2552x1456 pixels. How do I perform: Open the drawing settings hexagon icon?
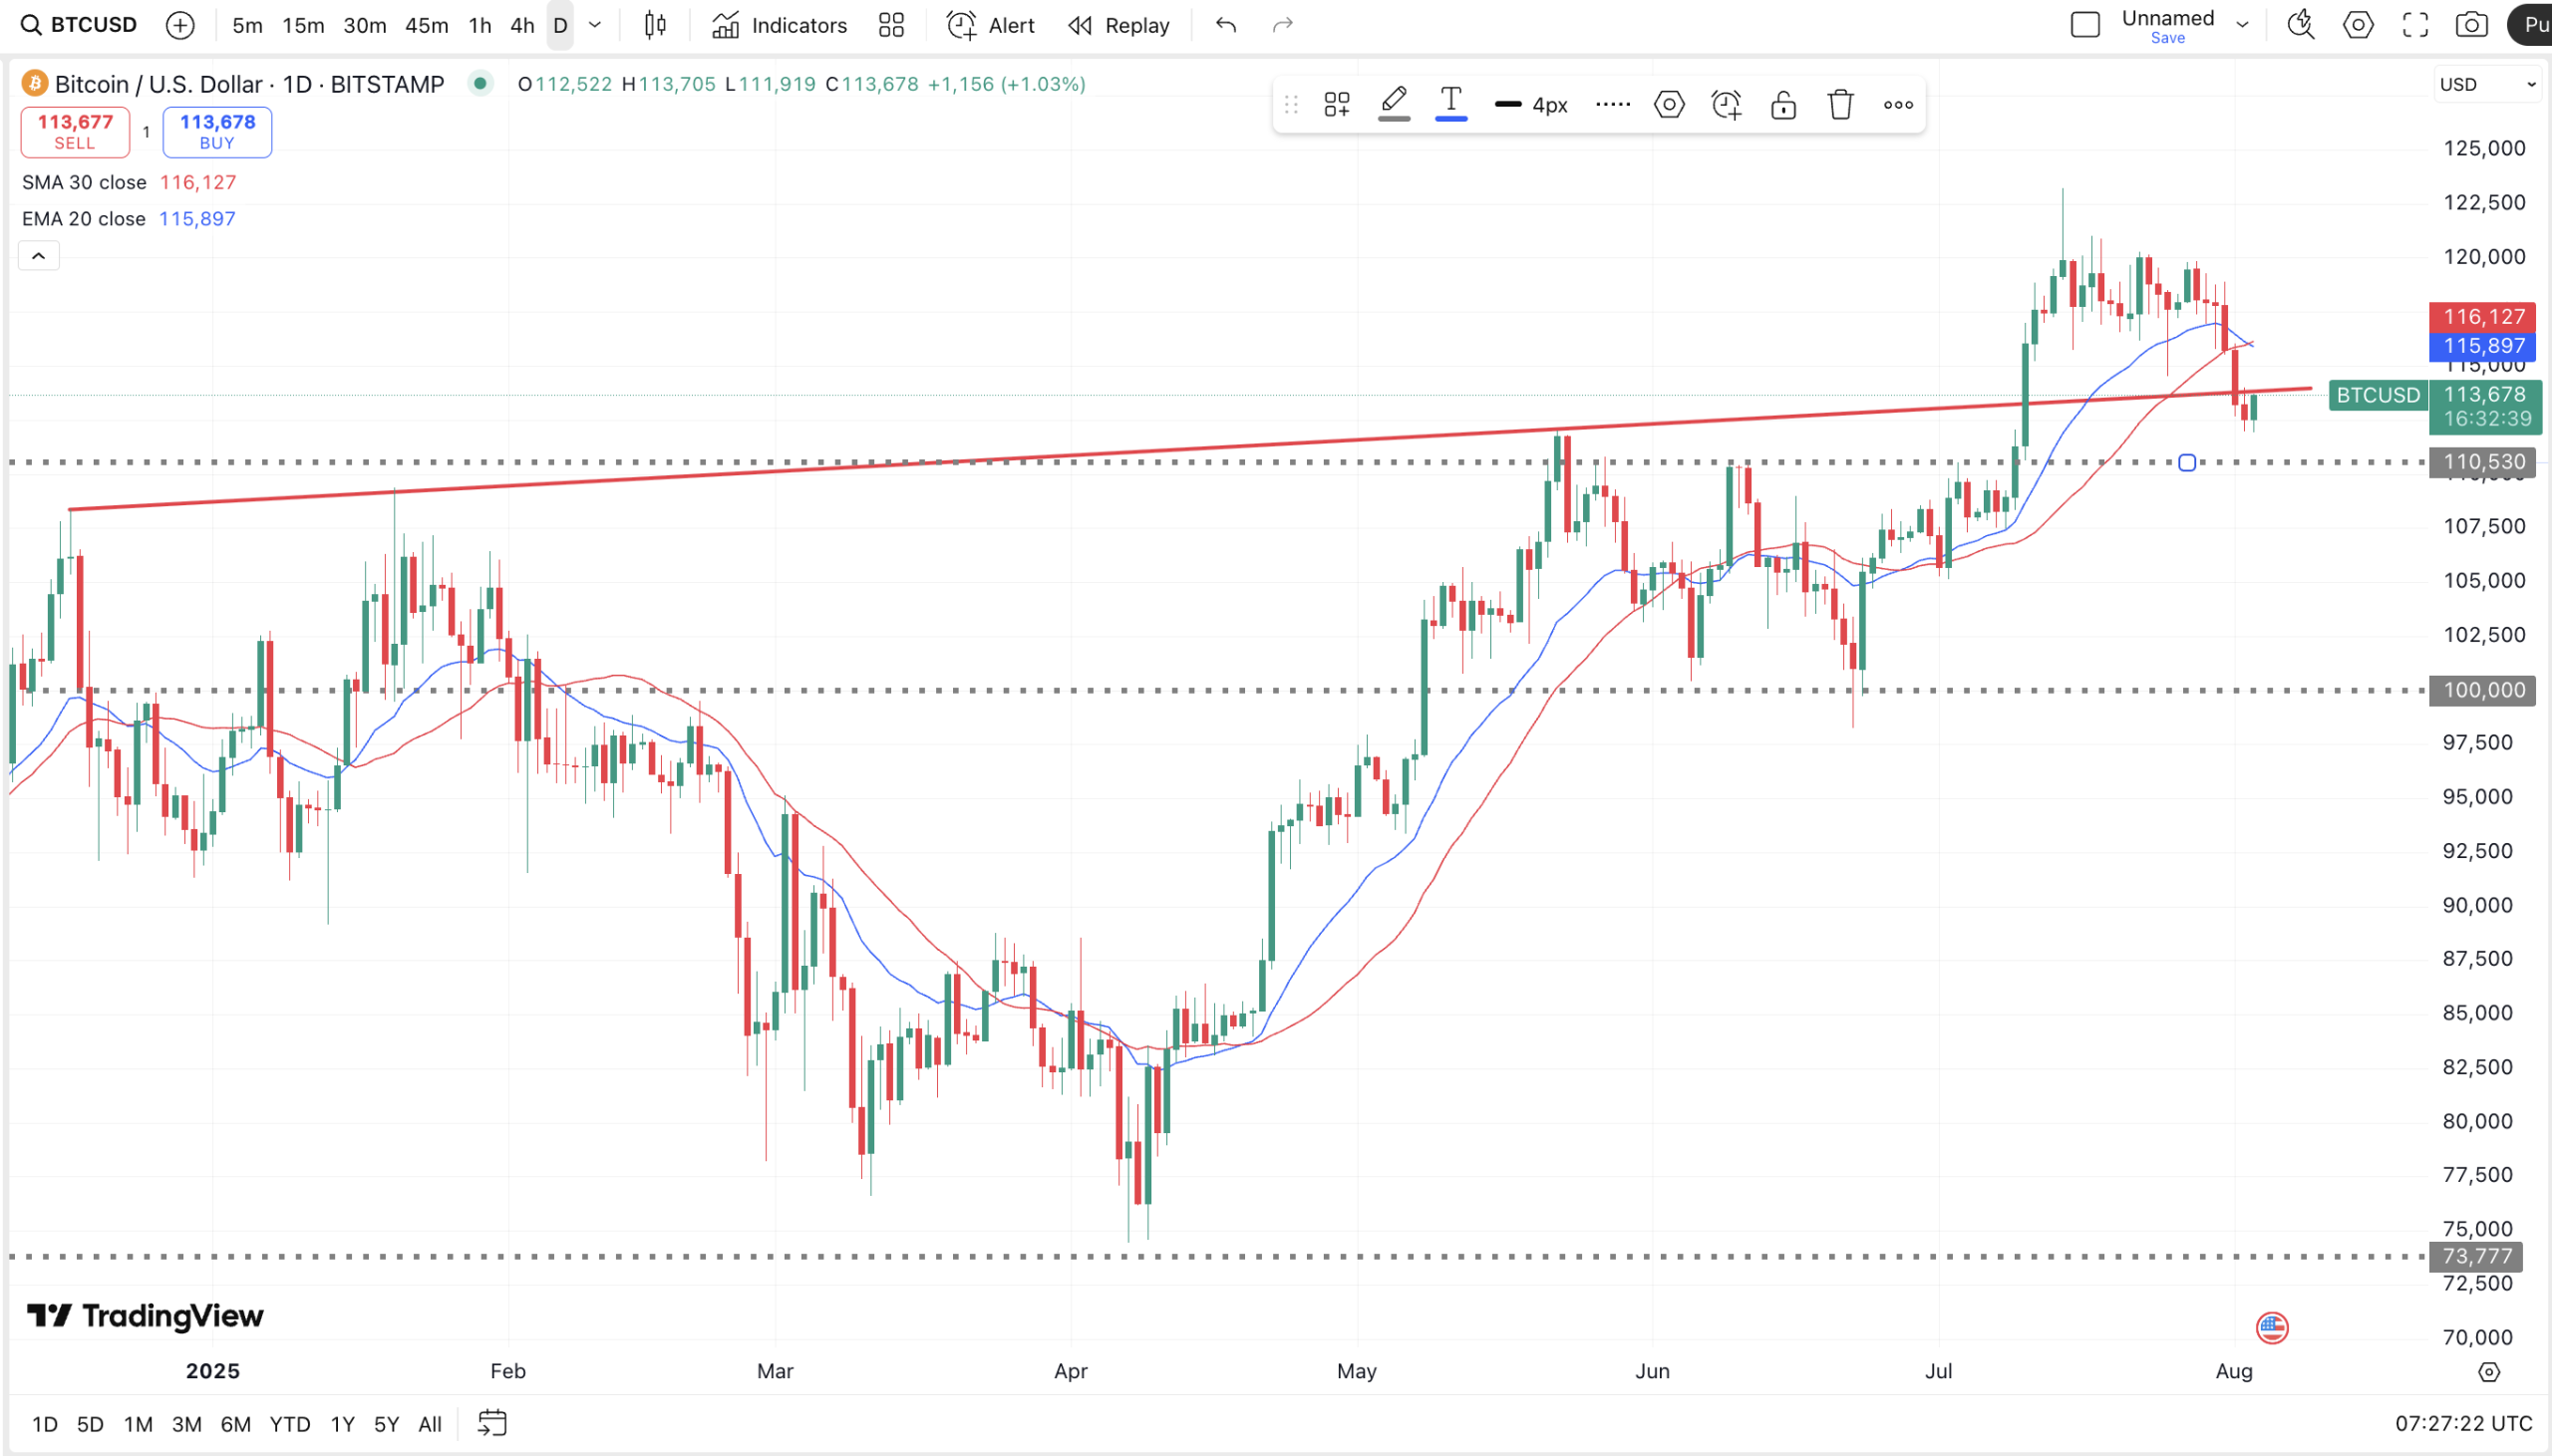pos(1669,104)
